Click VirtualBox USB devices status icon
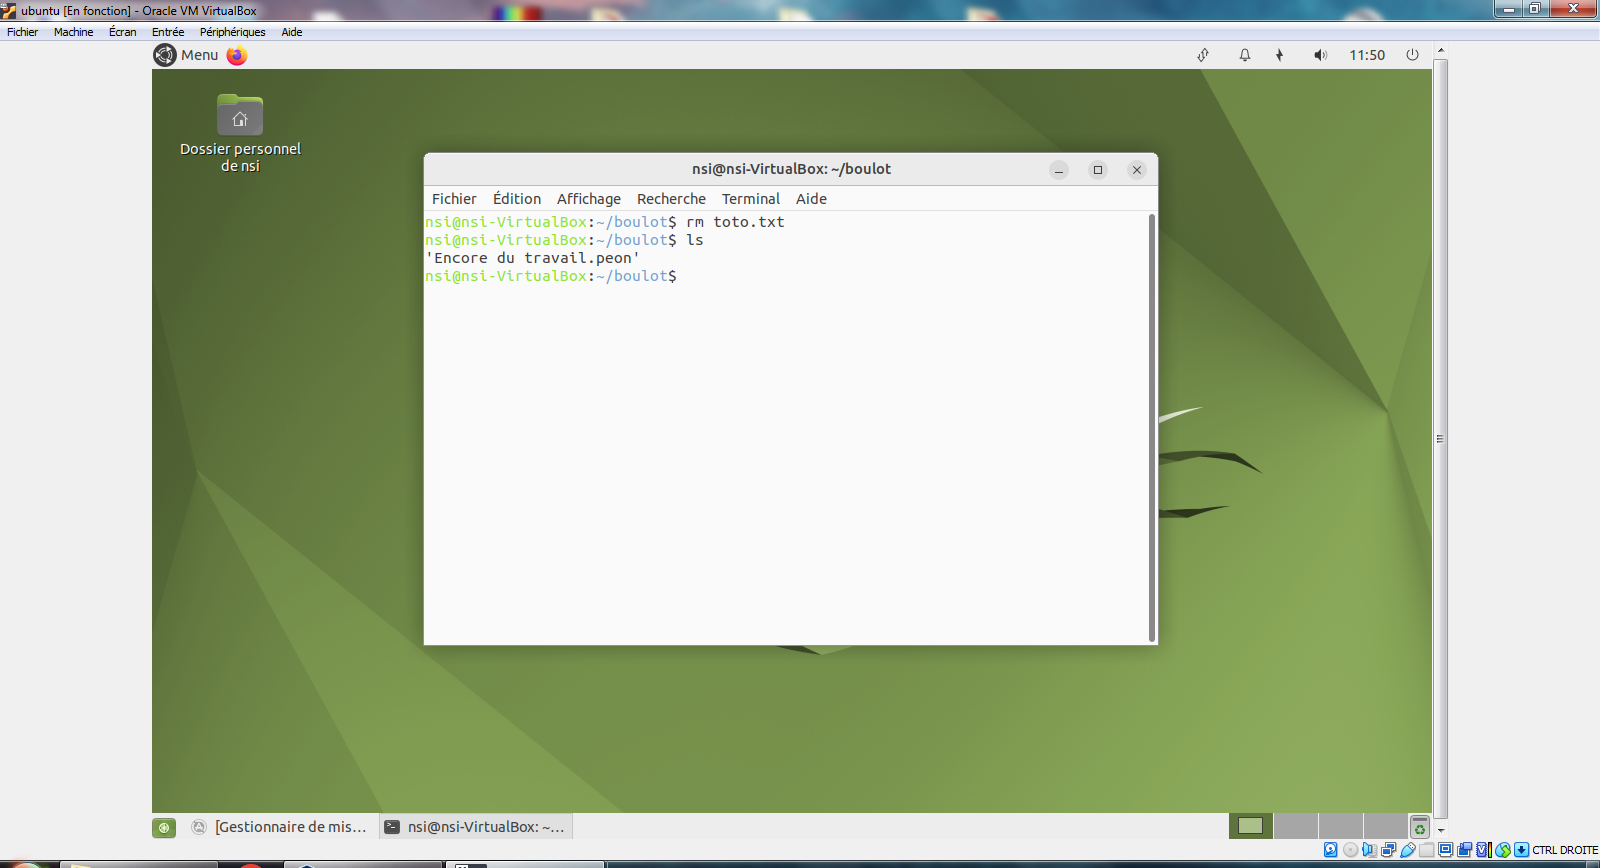 click(1407, 850)
